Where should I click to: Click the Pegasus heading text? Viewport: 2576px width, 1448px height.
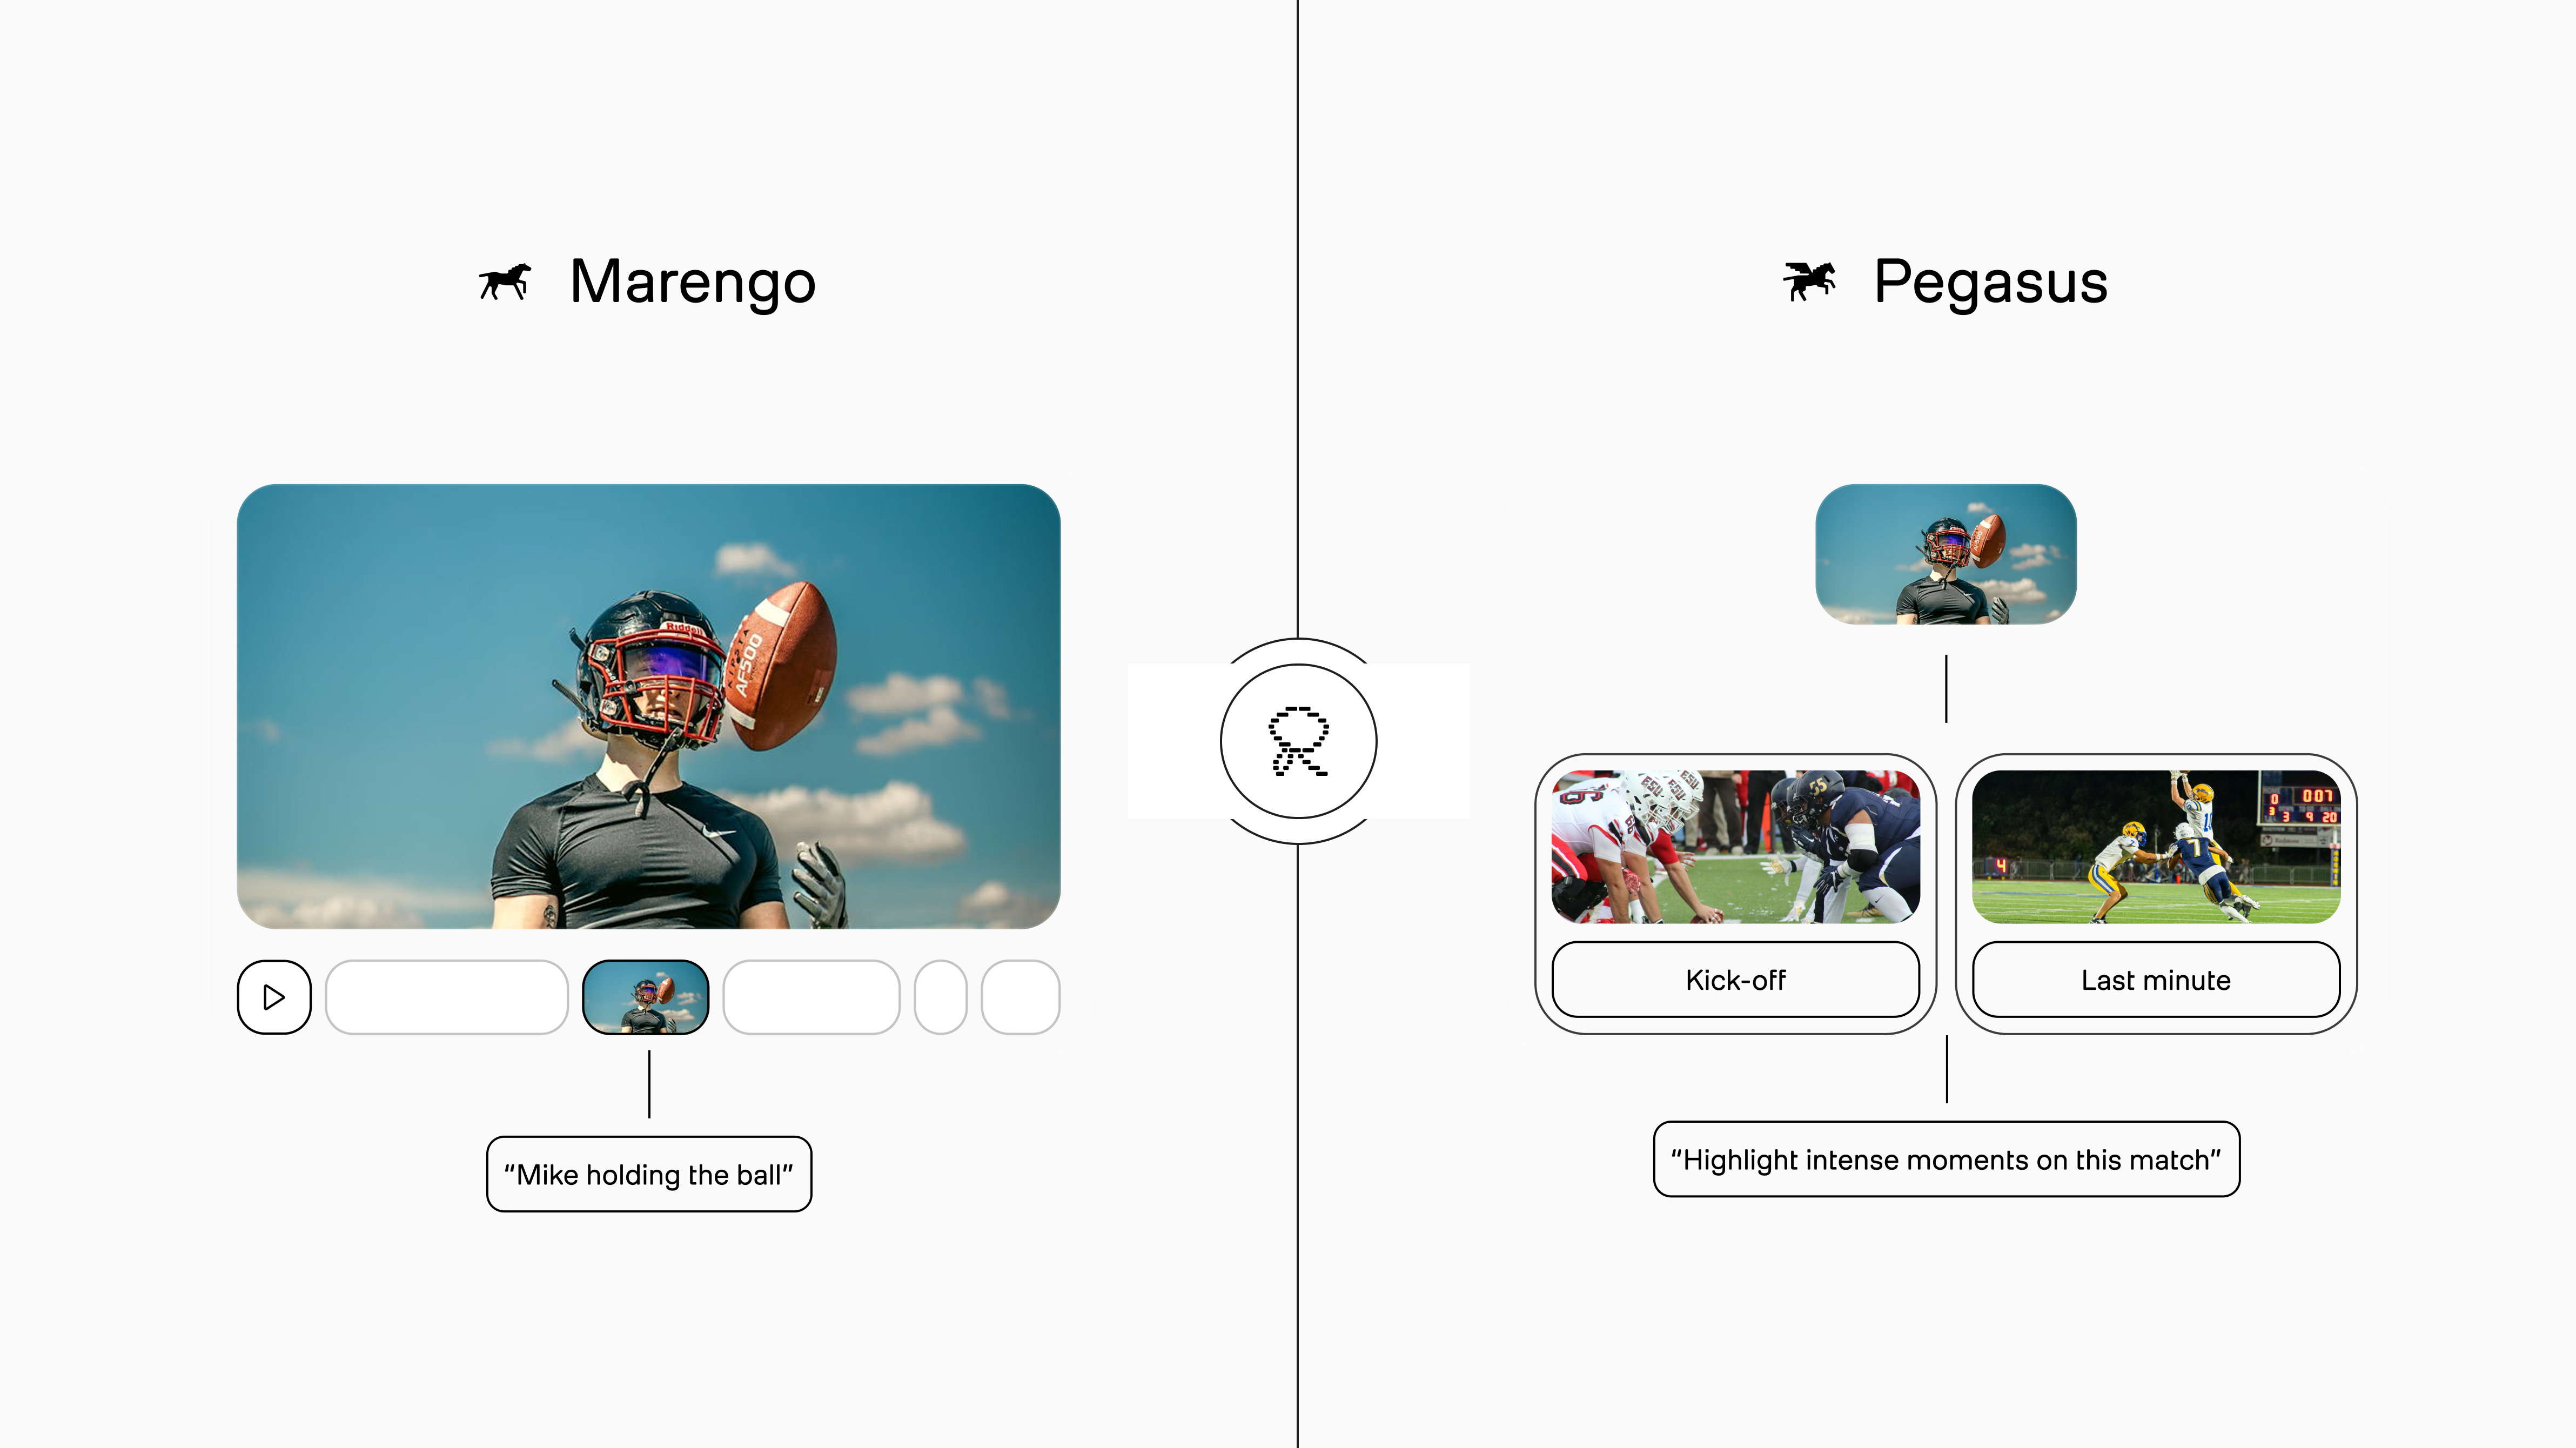point(1990,283)
